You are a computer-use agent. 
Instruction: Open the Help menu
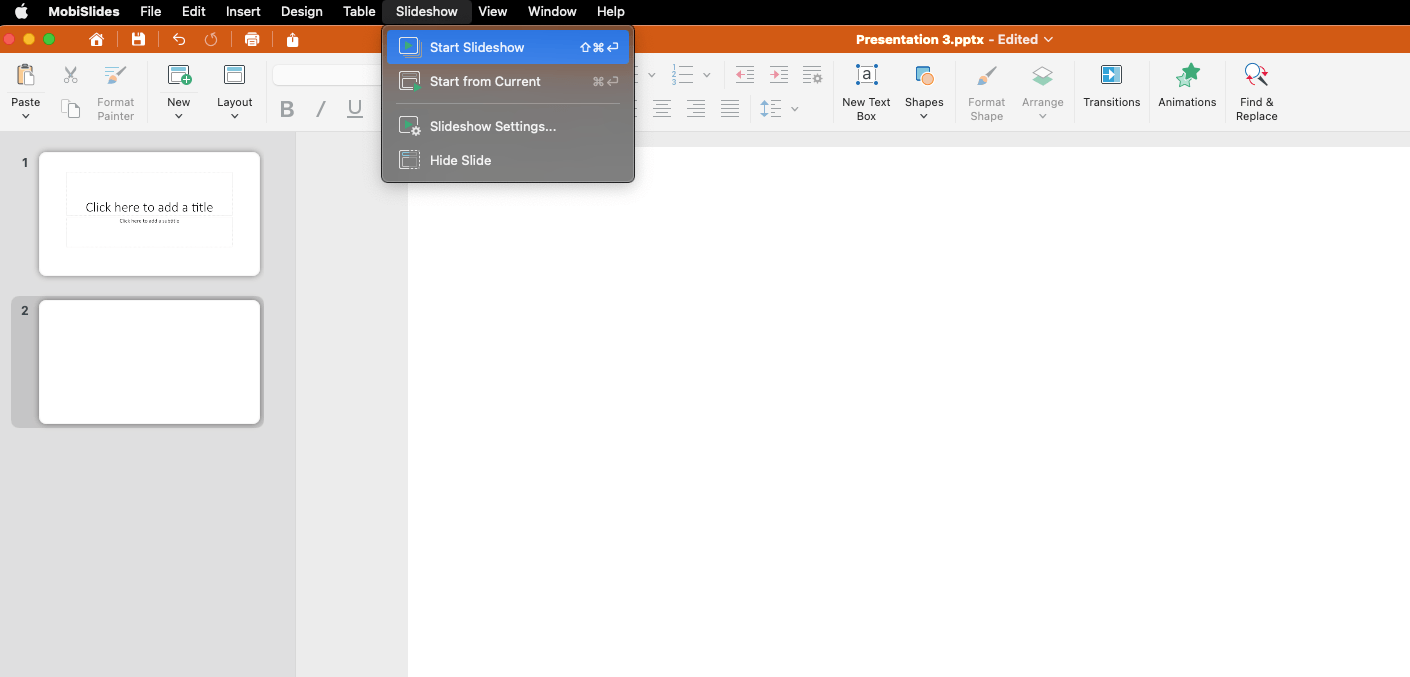pos(611,12)
